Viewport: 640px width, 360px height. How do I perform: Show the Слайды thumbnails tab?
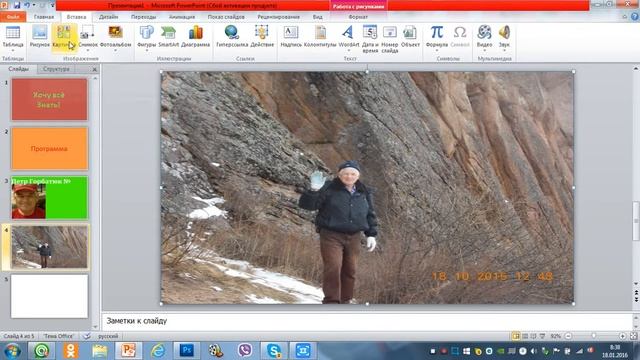coord(18,69)
